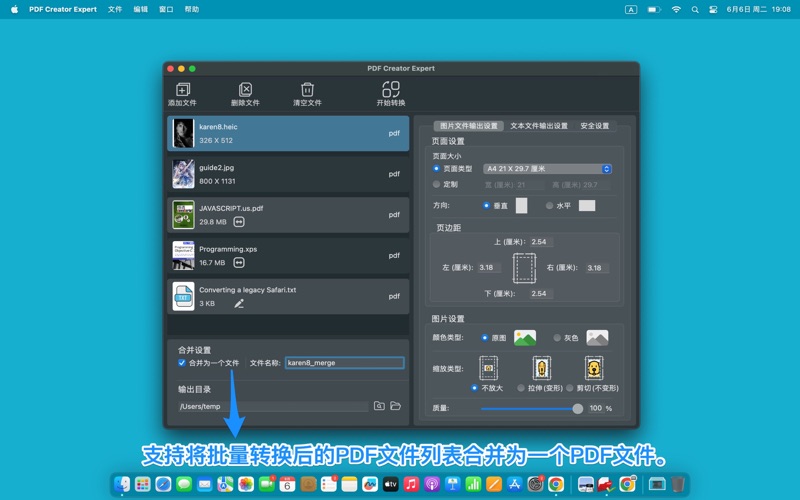The height and width of the screenshot is (500, 800).
Task: Click the horizontal page orientation preview icon
Action: pos(587,206)
